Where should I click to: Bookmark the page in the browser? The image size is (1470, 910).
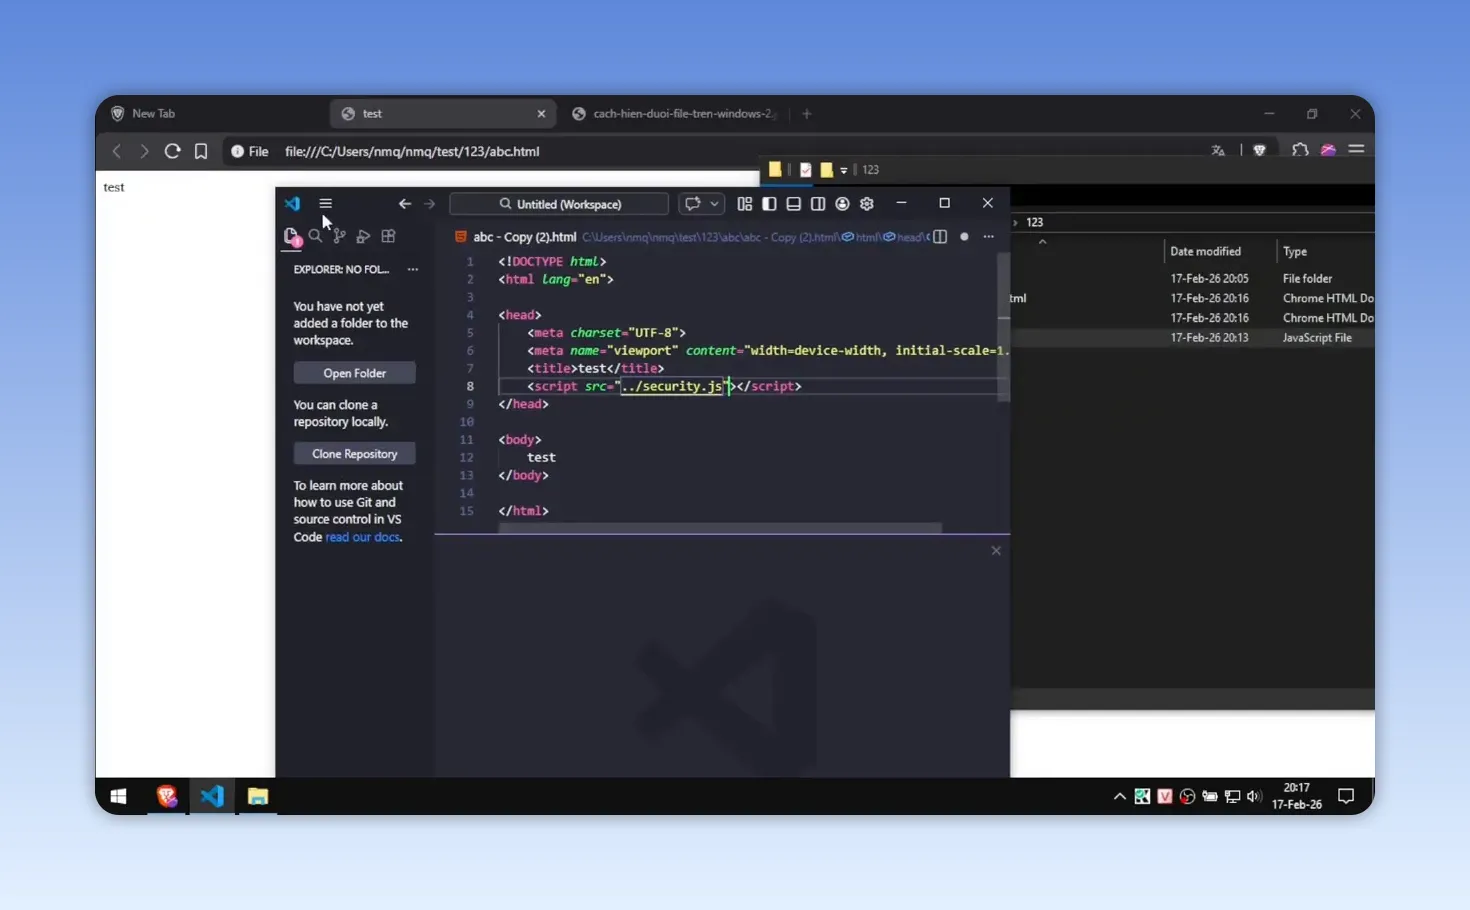tap(201, 151)
